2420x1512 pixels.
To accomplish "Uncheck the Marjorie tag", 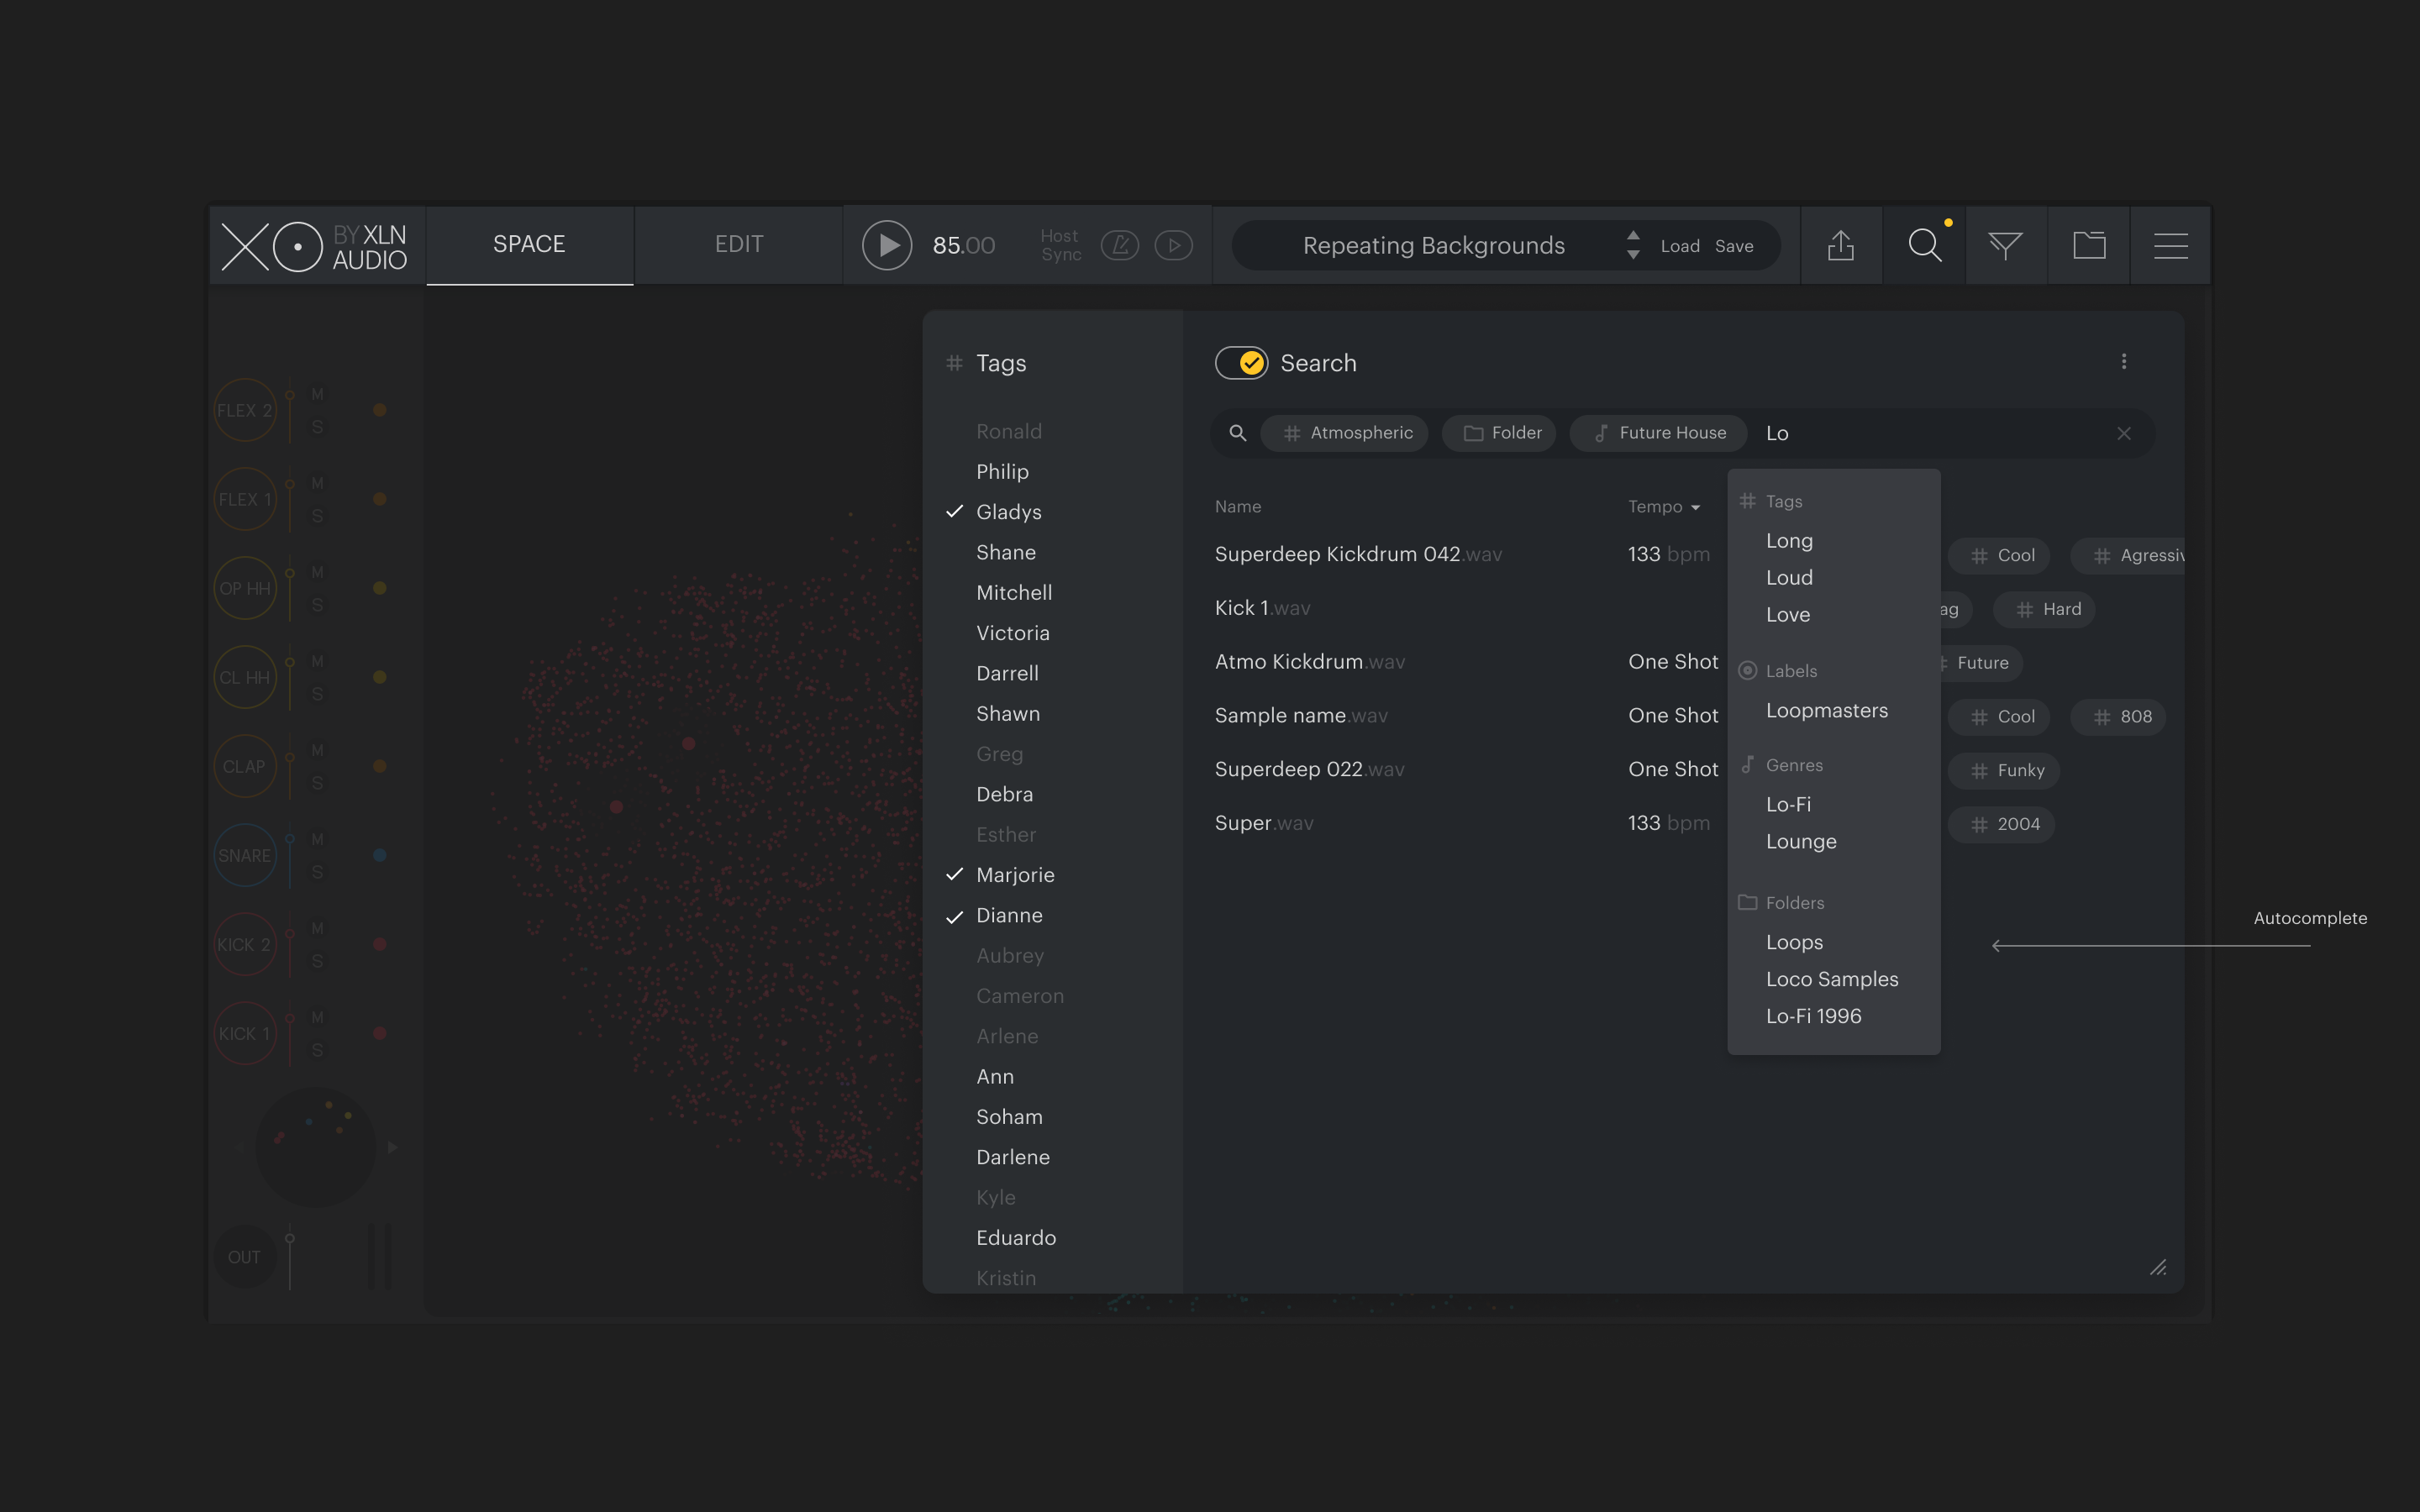I will 1014,875.
